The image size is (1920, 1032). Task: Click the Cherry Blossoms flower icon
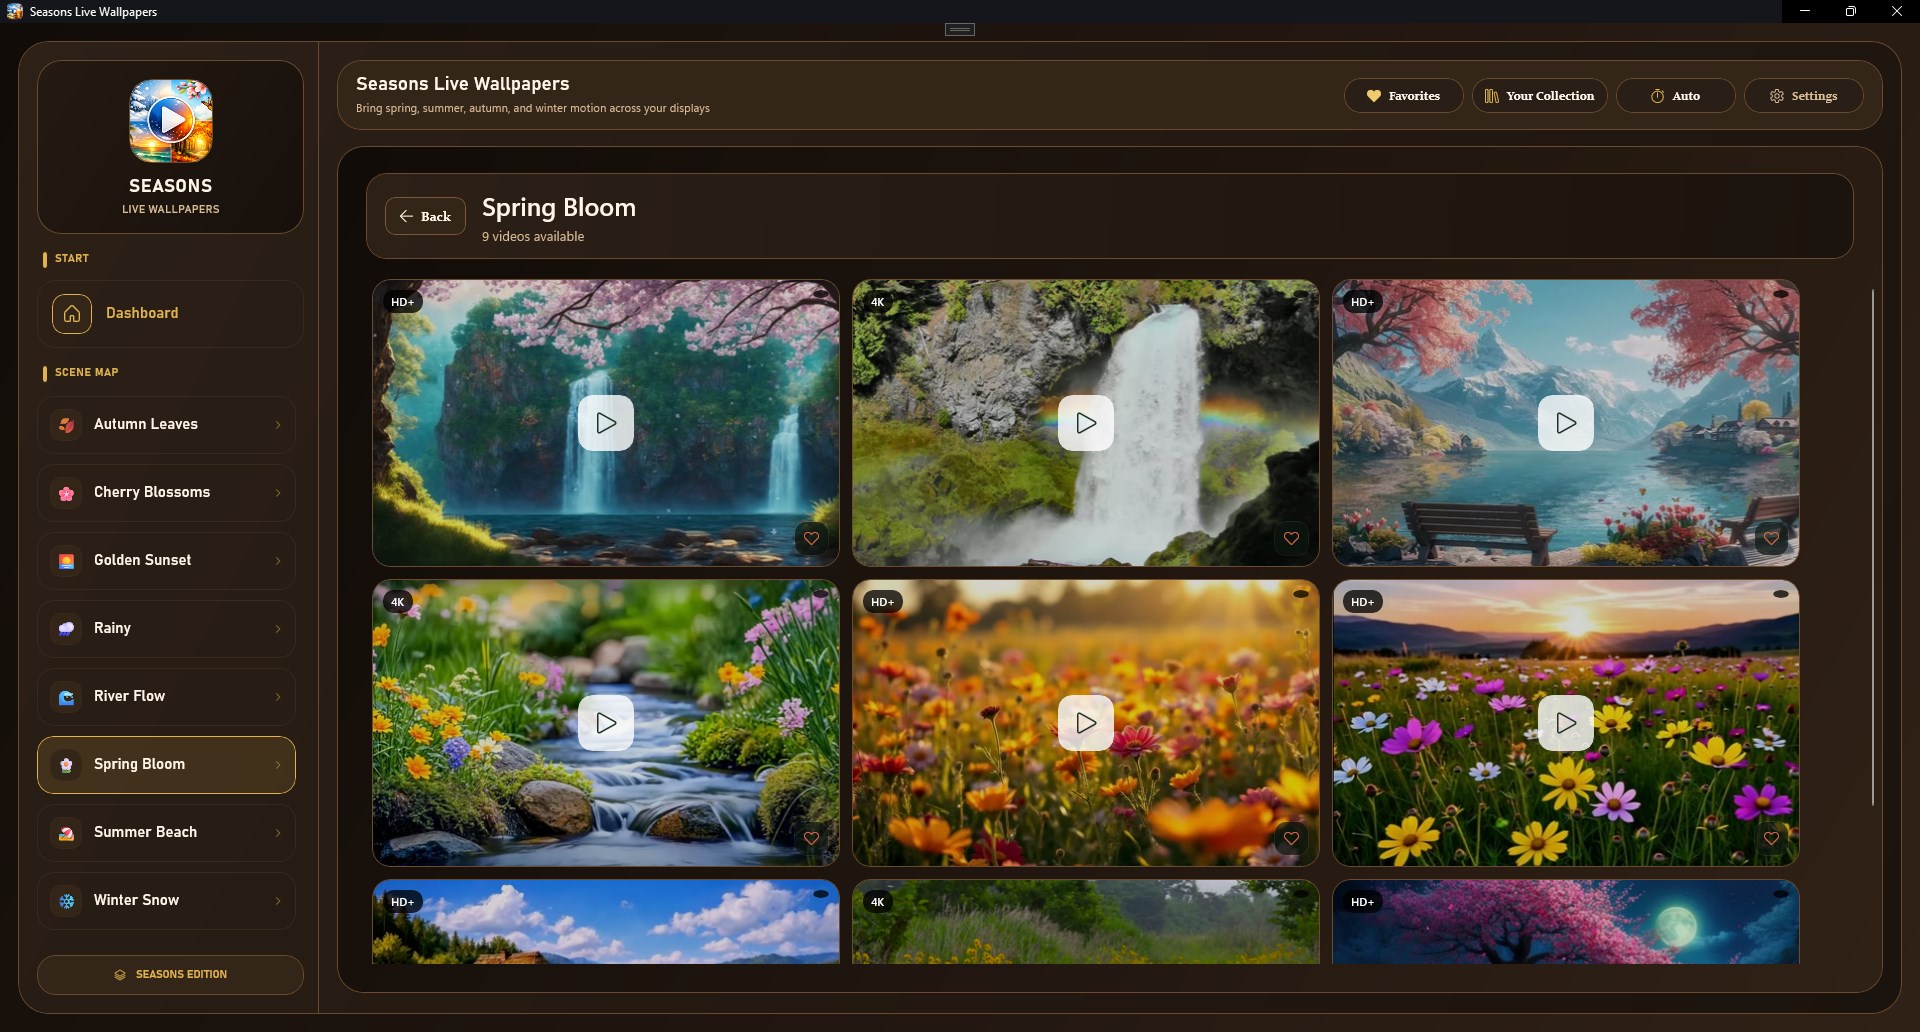tap(67, 493)
